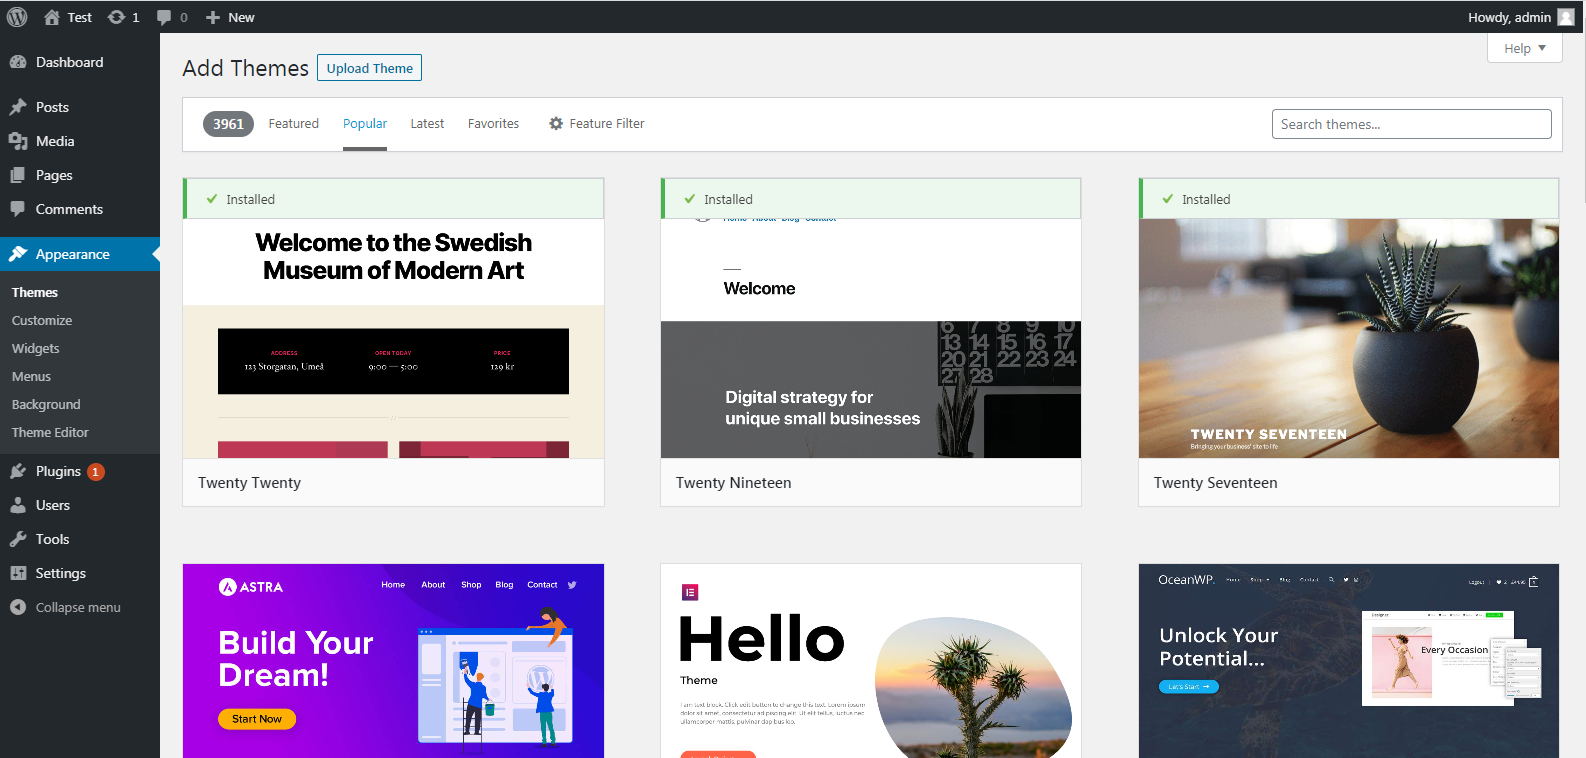The width and height of the screenshot is (1586, 758).
Task: Open Widgets submenu item
Action: pos(36,349)
